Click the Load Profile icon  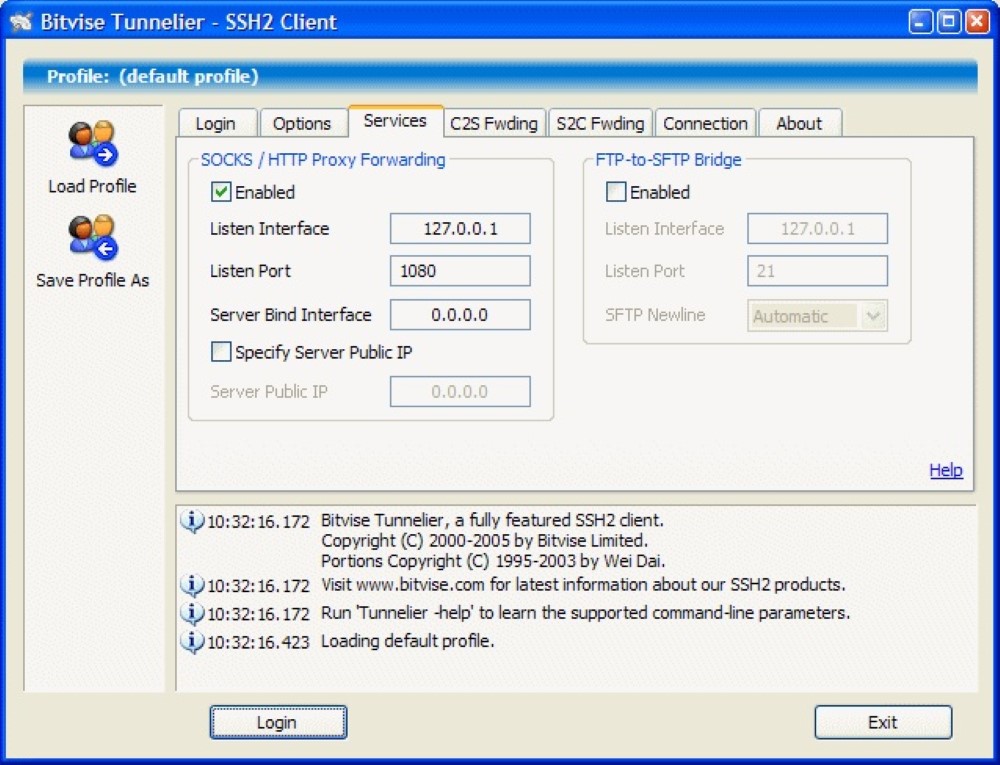click(93, 143)
